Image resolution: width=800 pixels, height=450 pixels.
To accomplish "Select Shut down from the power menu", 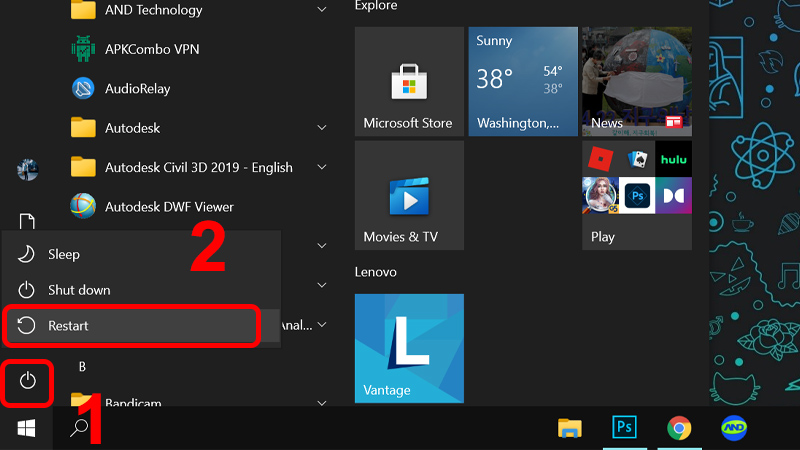I will (141, 290).
